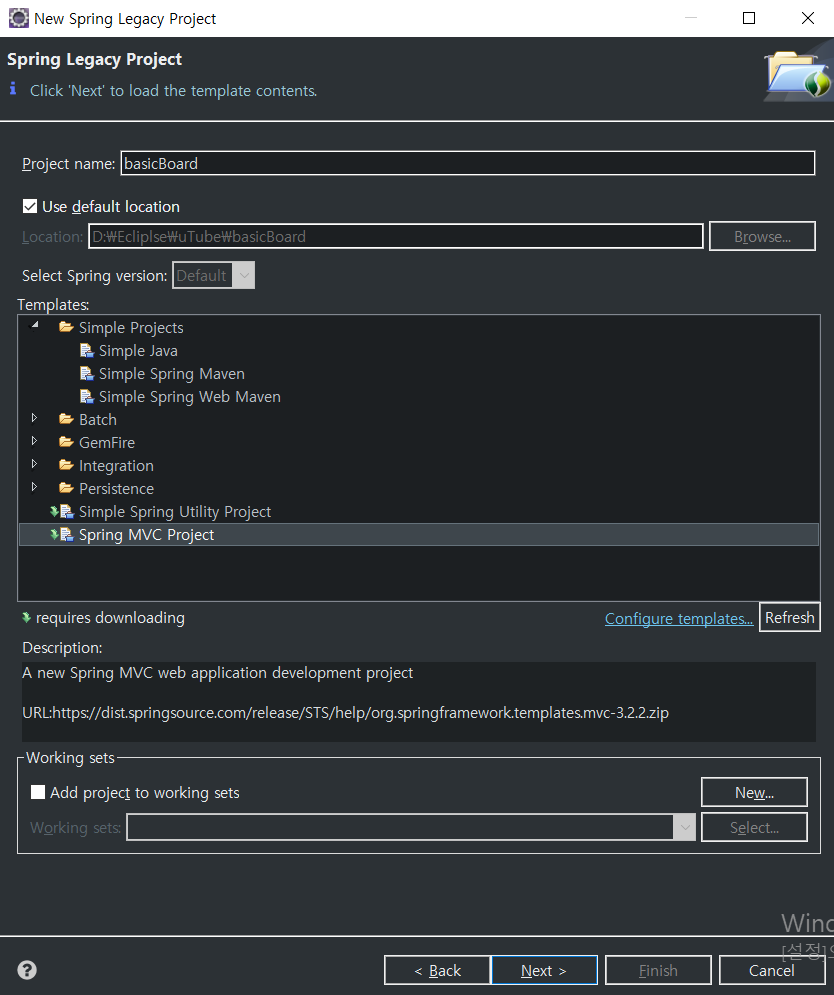Click the Persistence folder icon

(66, 488)
